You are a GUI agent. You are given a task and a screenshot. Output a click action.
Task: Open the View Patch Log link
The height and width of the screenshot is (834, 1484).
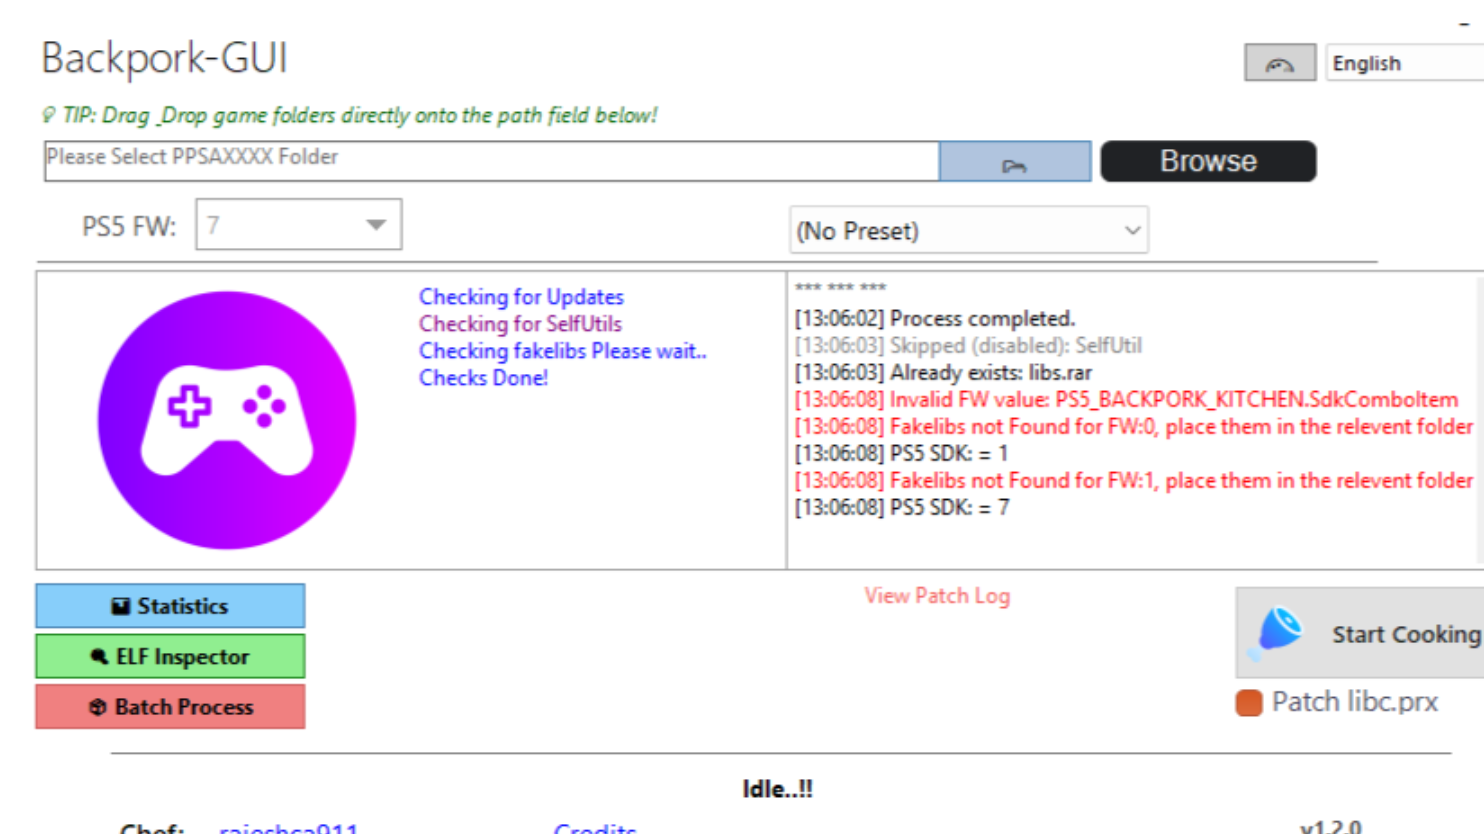(937, 596)
